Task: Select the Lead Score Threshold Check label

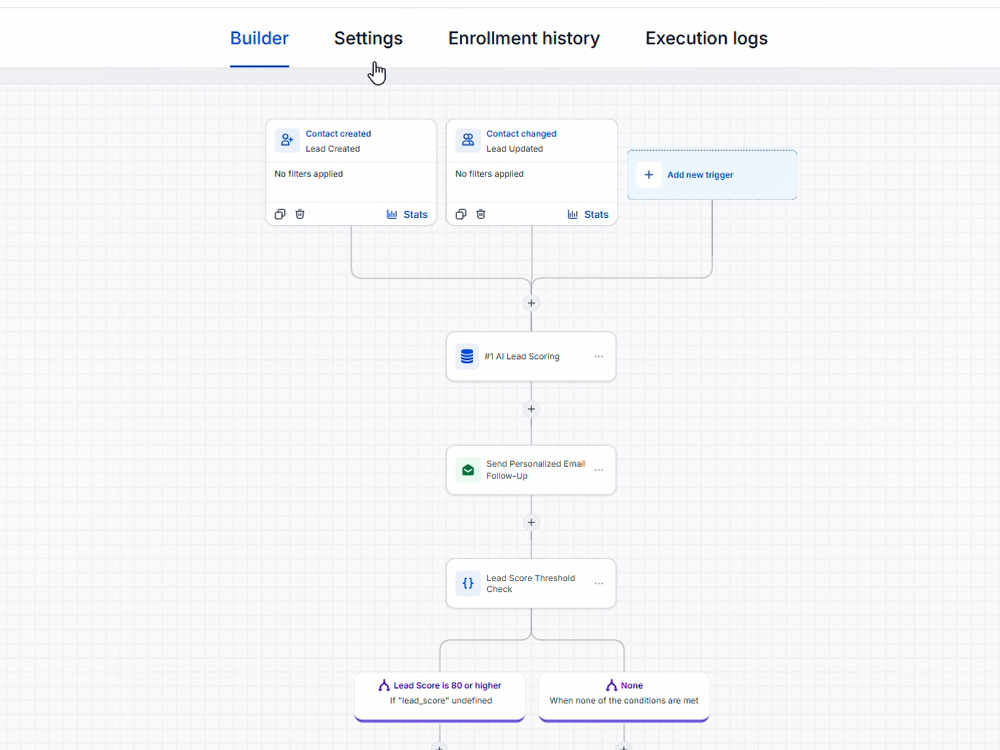Action: (531, 584)
